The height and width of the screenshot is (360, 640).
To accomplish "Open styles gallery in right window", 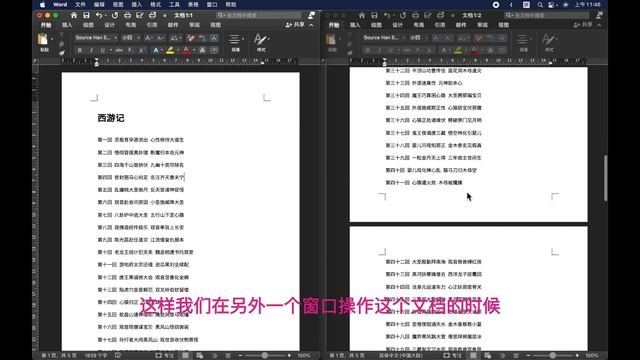I will [549, 42].
